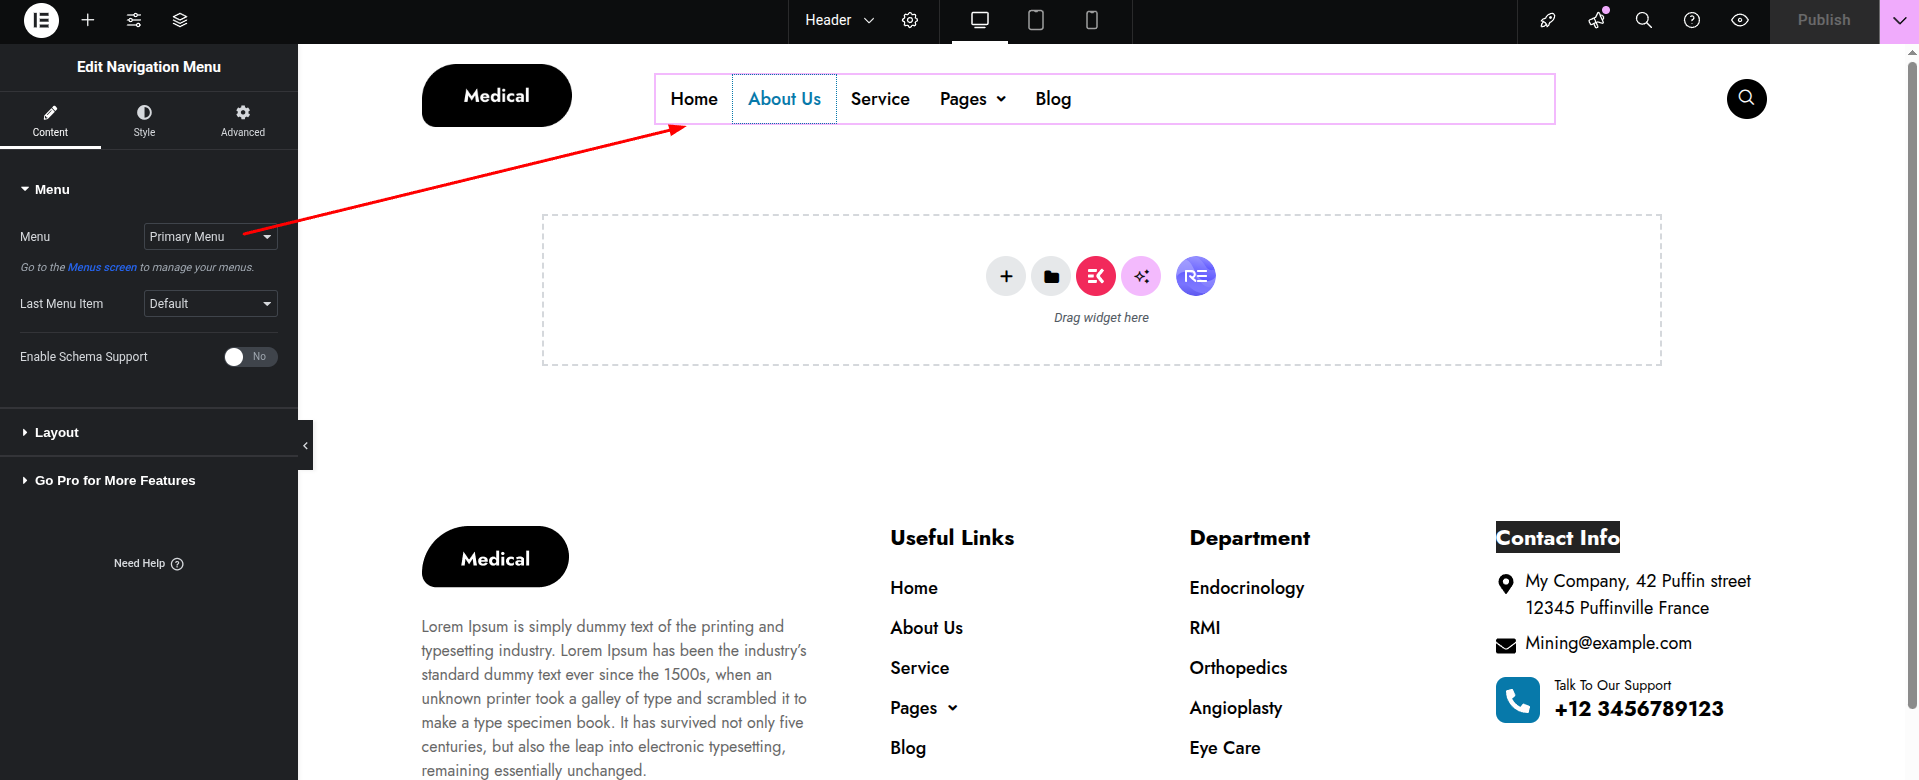Click the Publish button
Viewport: 1919px width, 780px height.
pos(1823,20)
